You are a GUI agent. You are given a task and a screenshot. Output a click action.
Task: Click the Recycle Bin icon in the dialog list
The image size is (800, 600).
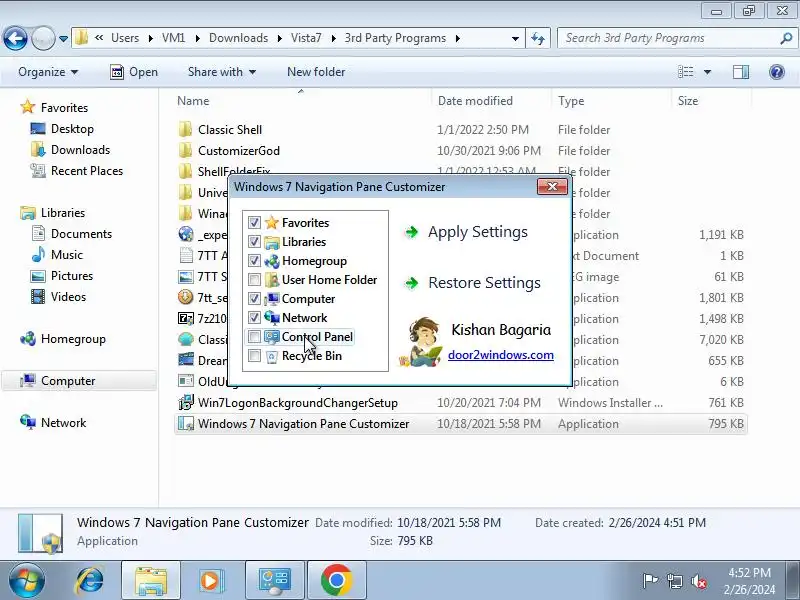click(x=272, y=356)
